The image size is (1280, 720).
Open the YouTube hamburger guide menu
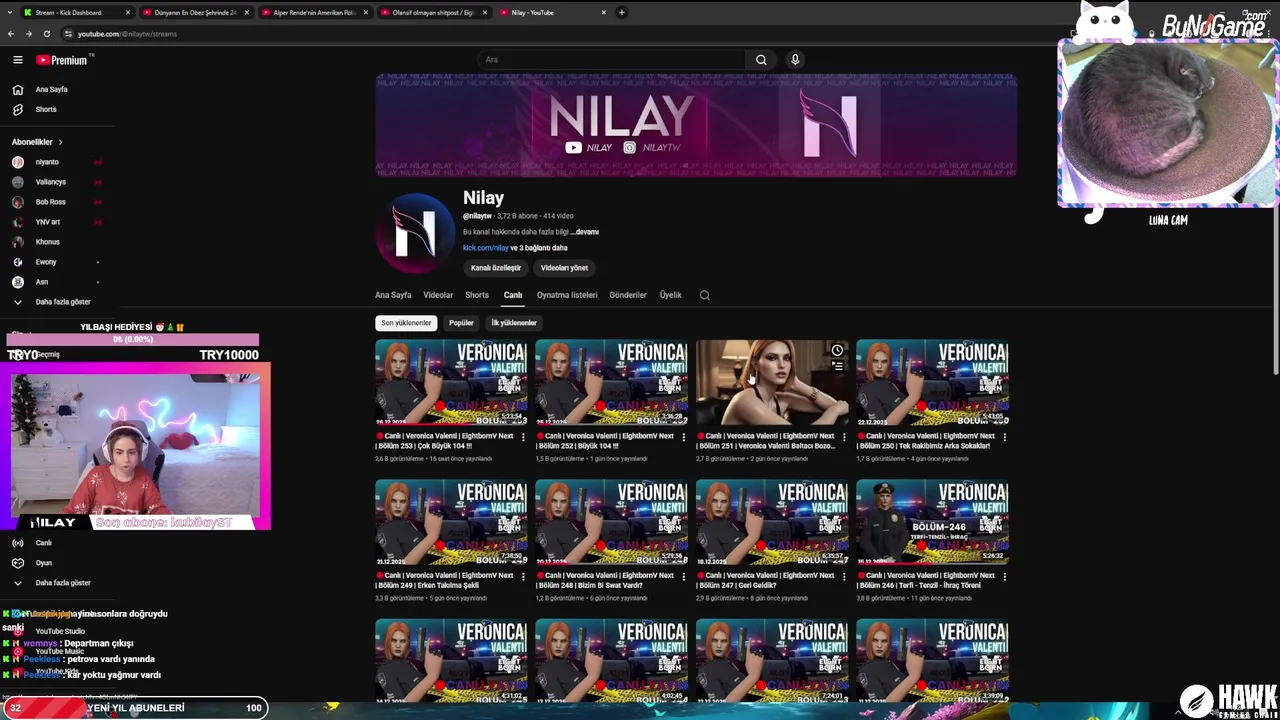point(17,60)
